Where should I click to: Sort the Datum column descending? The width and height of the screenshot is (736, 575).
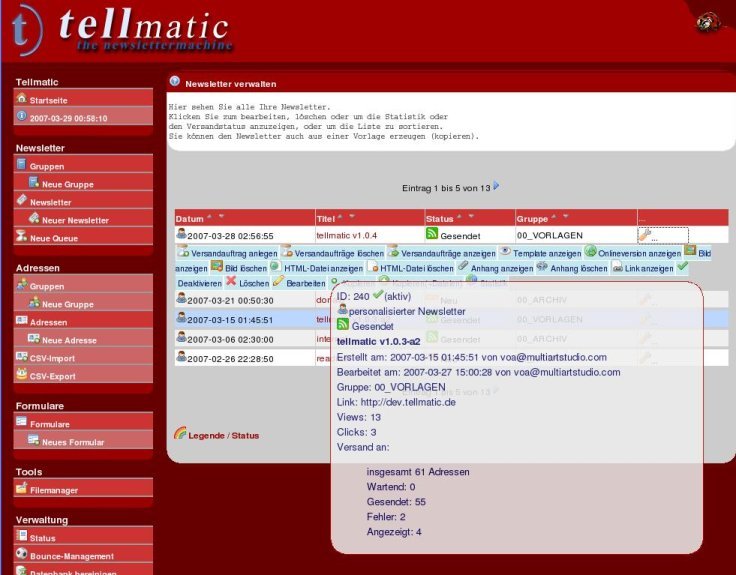(222, 217)
